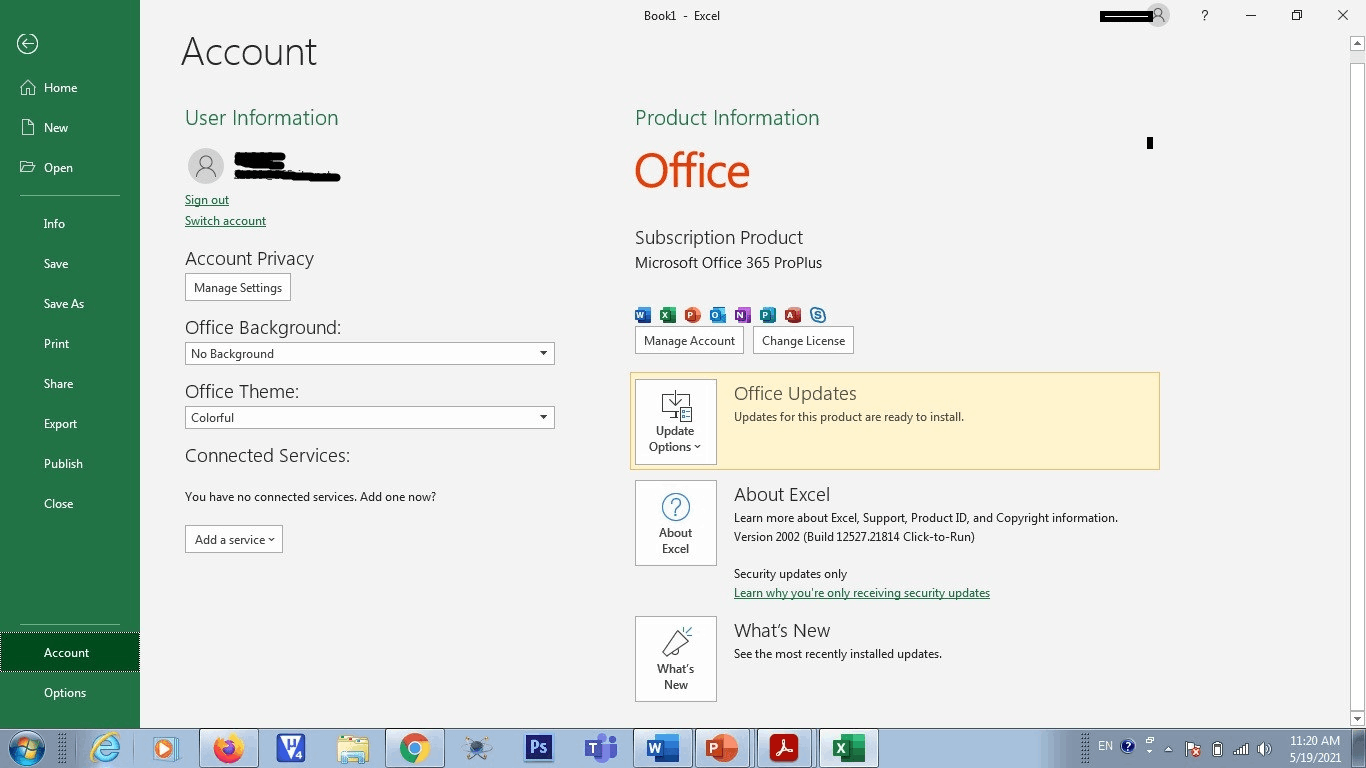Click the About Excel button

676,523
